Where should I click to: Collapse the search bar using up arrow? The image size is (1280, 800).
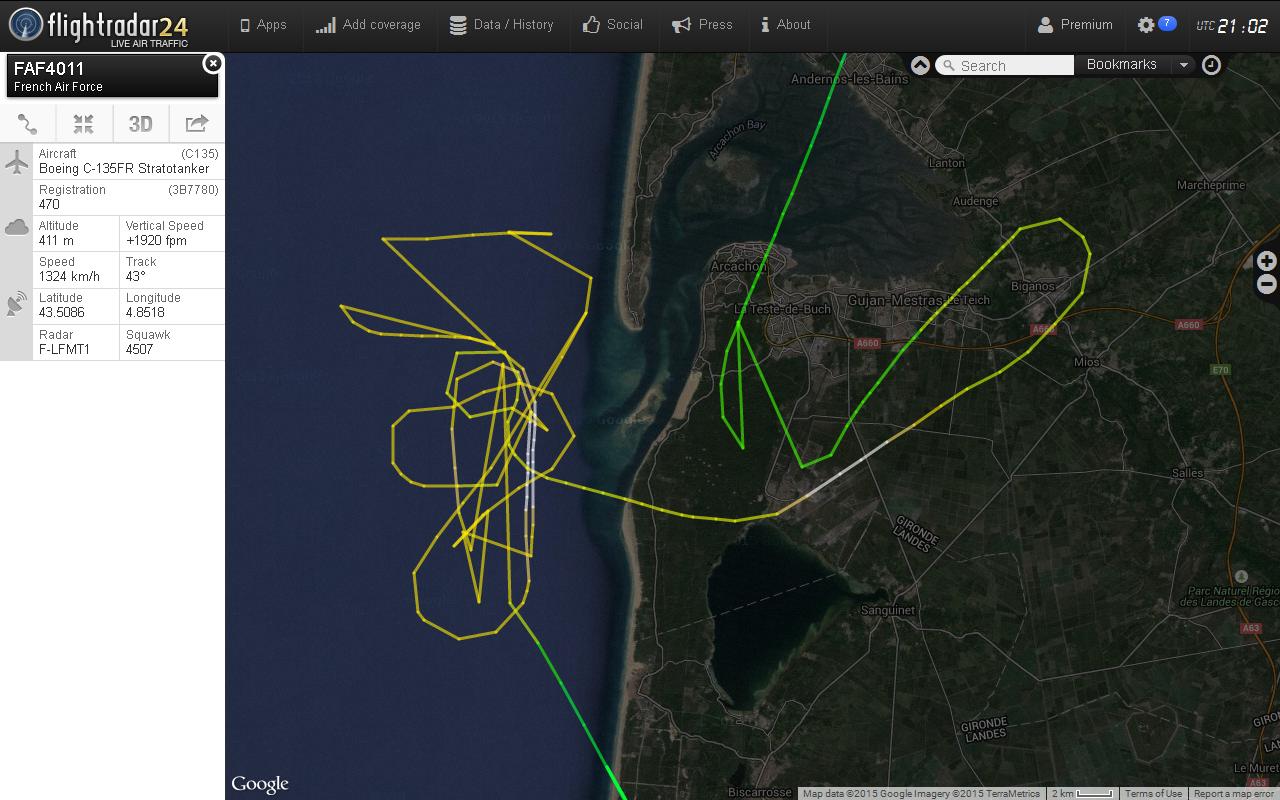920,65
